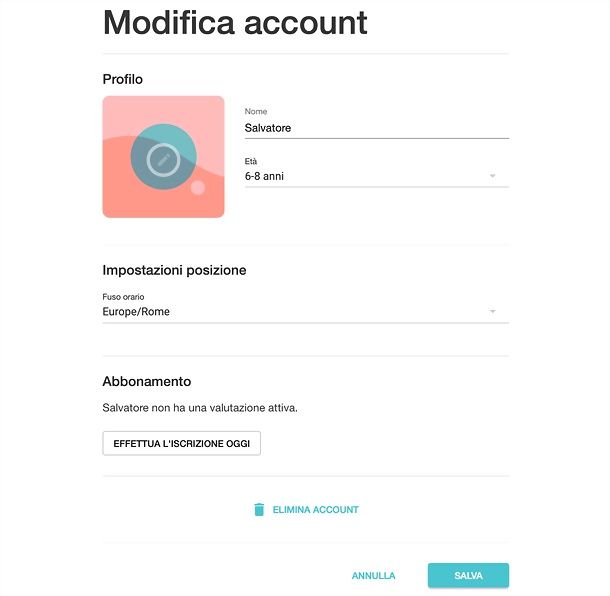The height and width of the screenshot is (596, 610).
Task: Click the 'non ha una valutazione attiva' text
Action: [x=224, y=408]
